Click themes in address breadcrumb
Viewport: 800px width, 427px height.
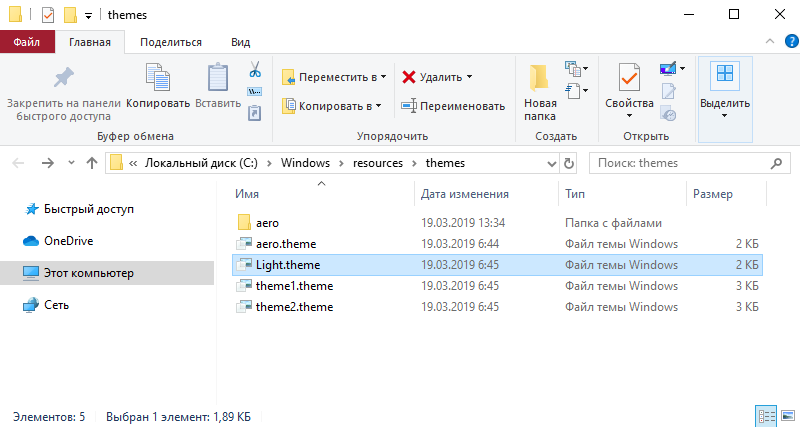(445, 163)
